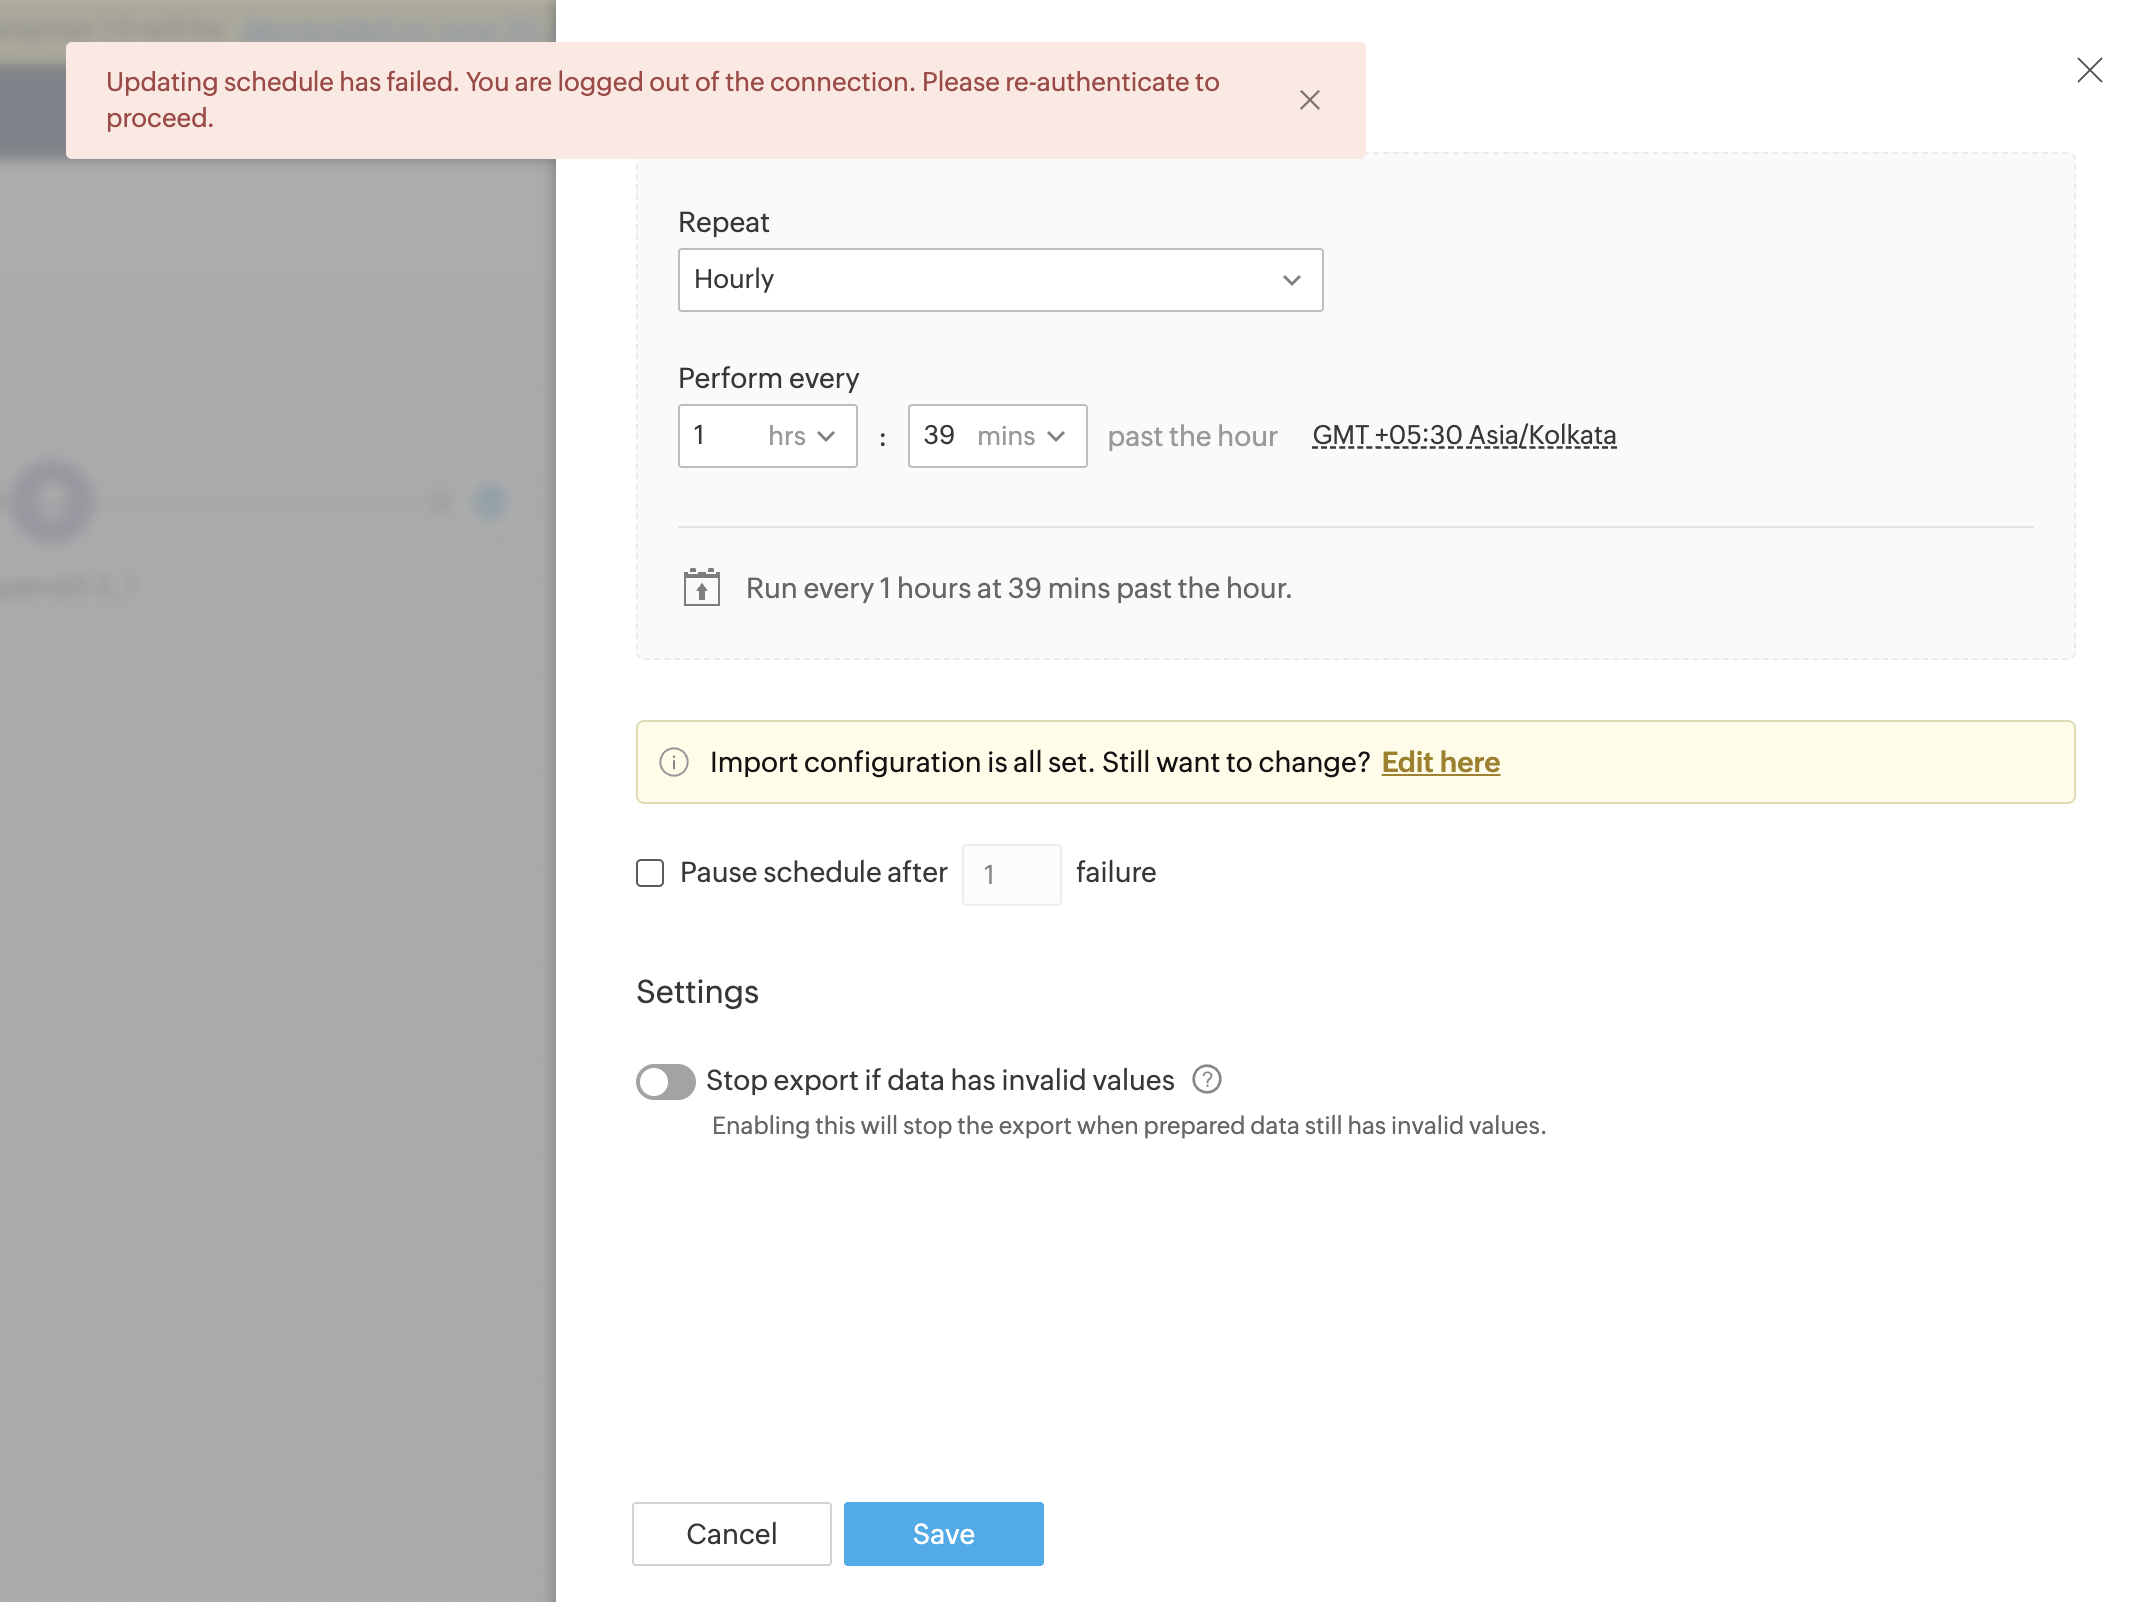
Task: Expand the hrs interval dropdown
Action: 767,436
